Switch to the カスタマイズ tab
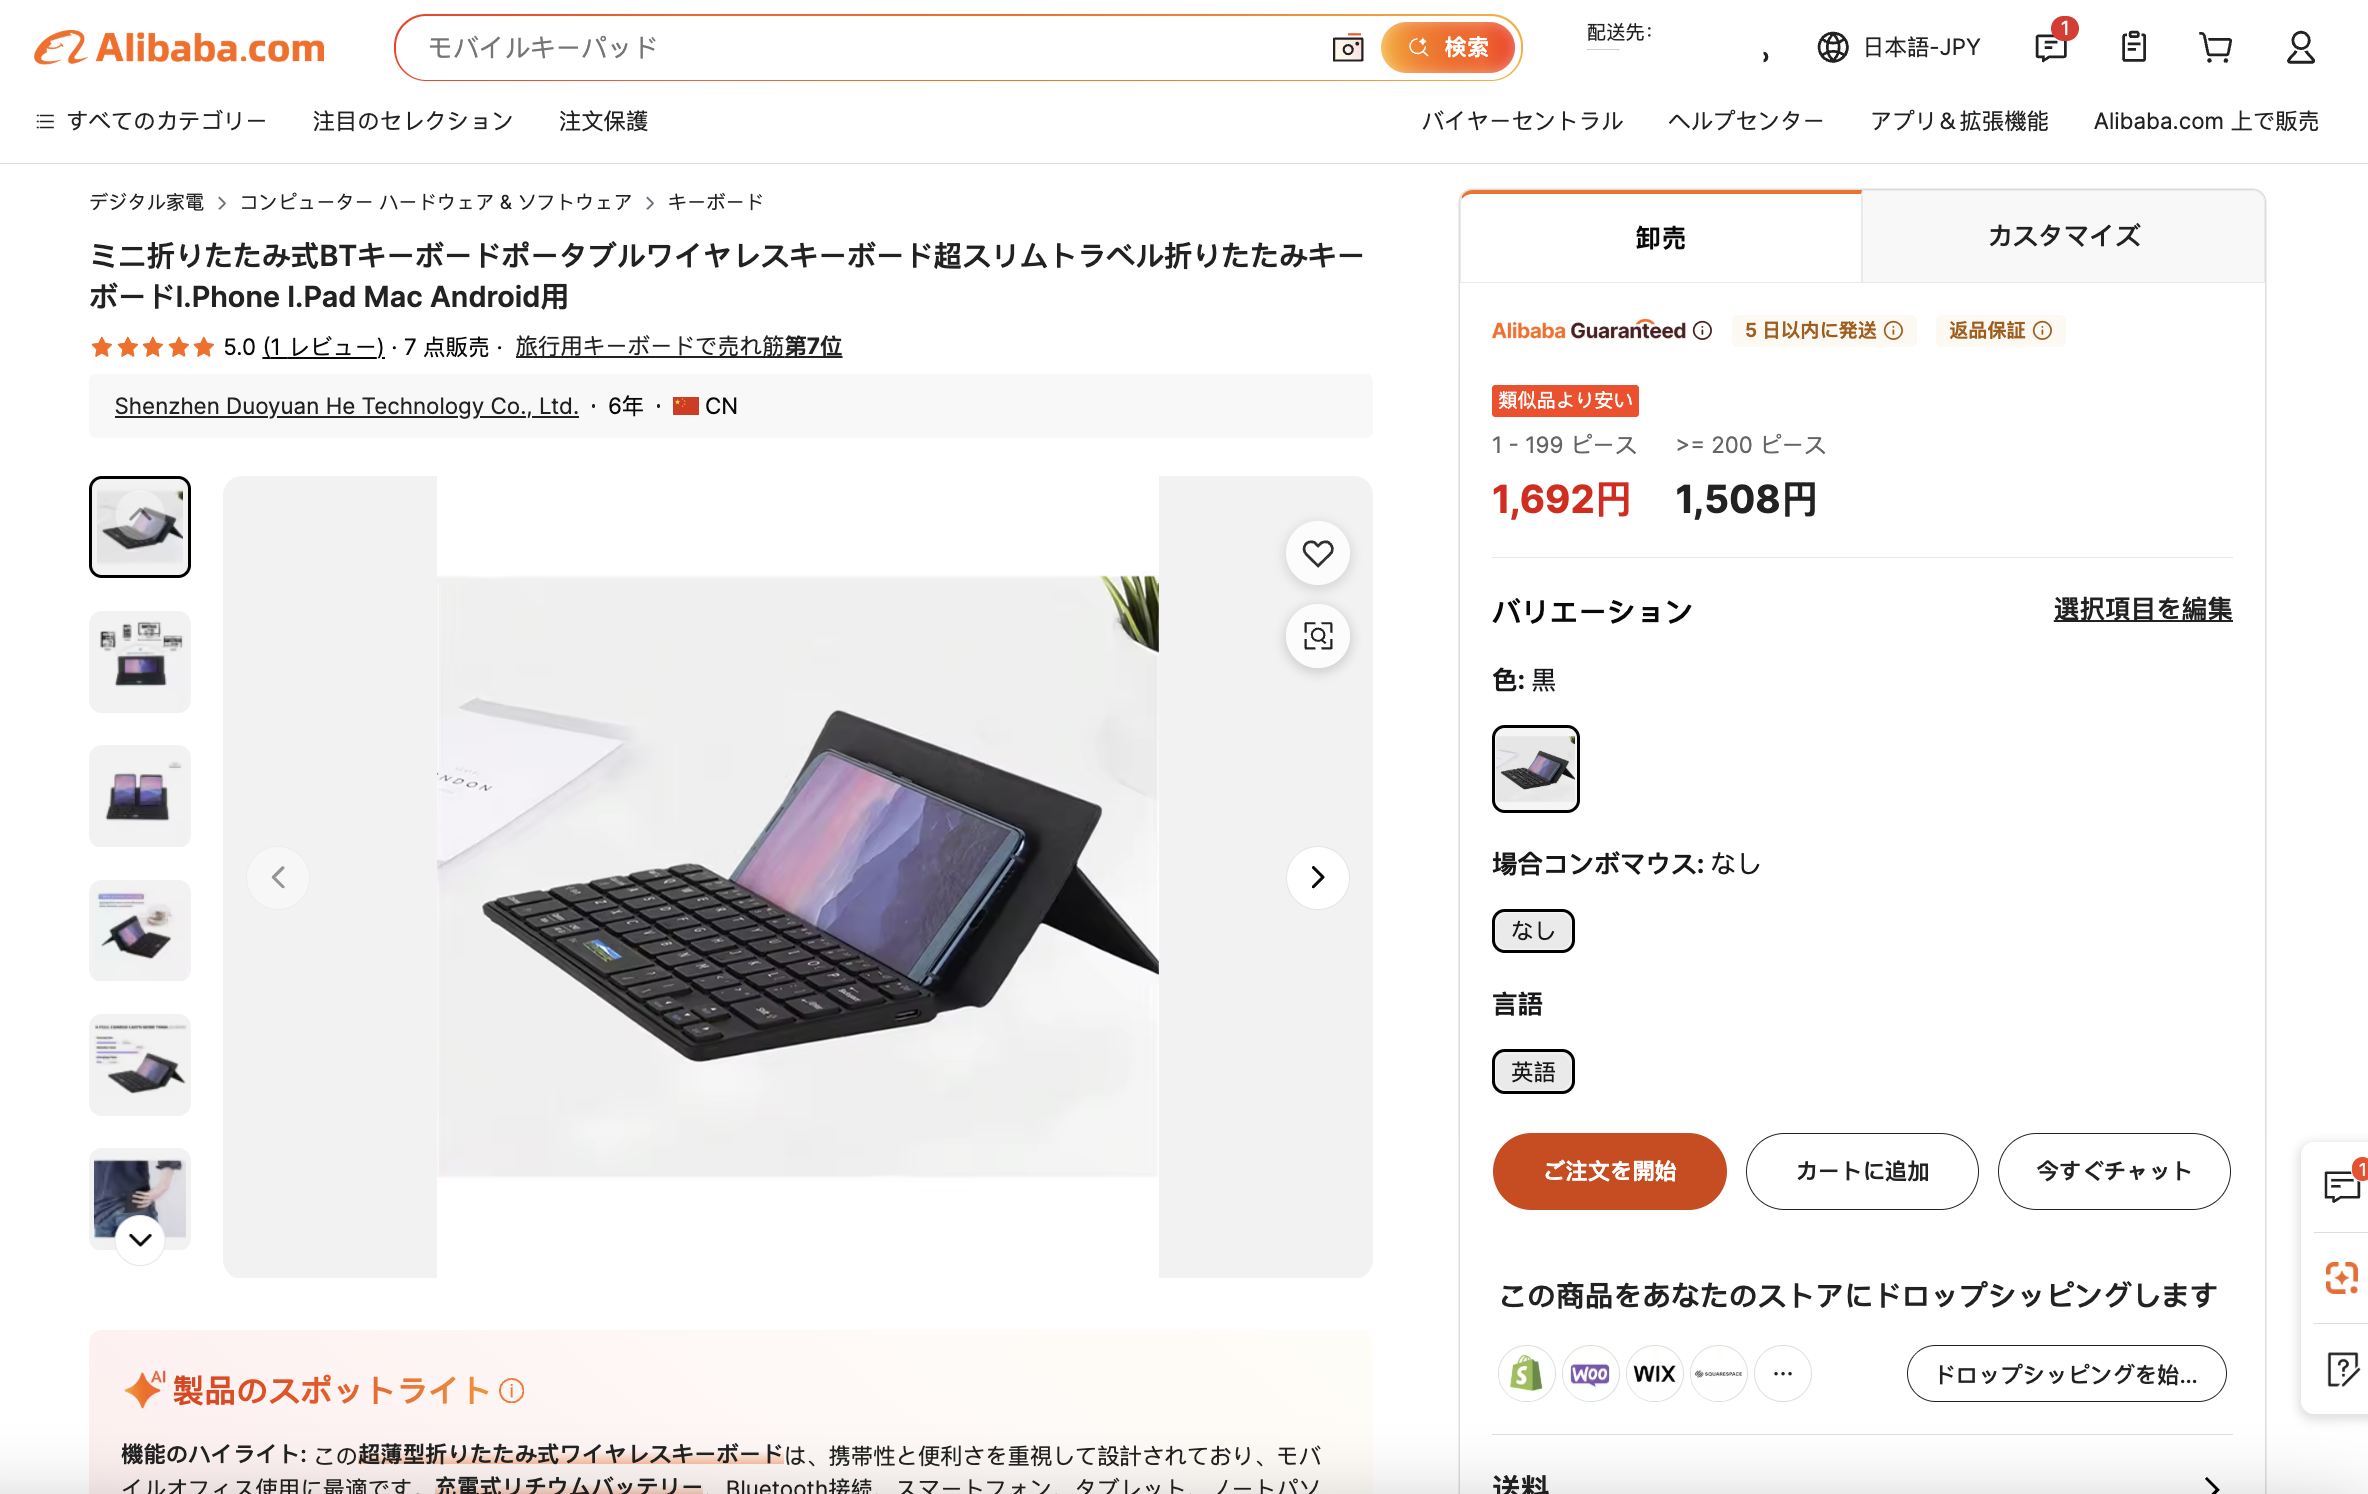Viewport: 2368px width, 1494px height. pyautogui.click(x=2063, y=236)
